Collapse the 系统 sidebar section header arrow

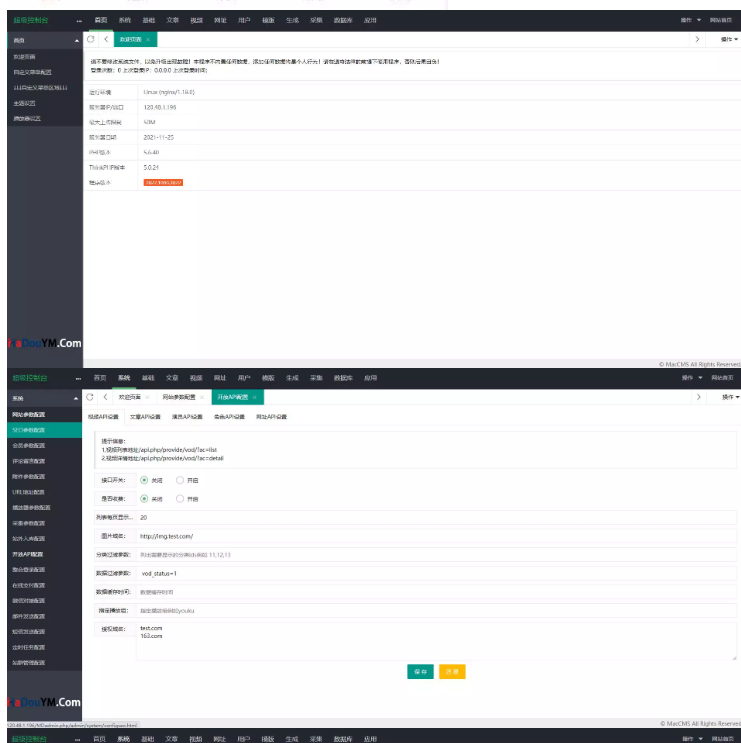coord(77,397)
